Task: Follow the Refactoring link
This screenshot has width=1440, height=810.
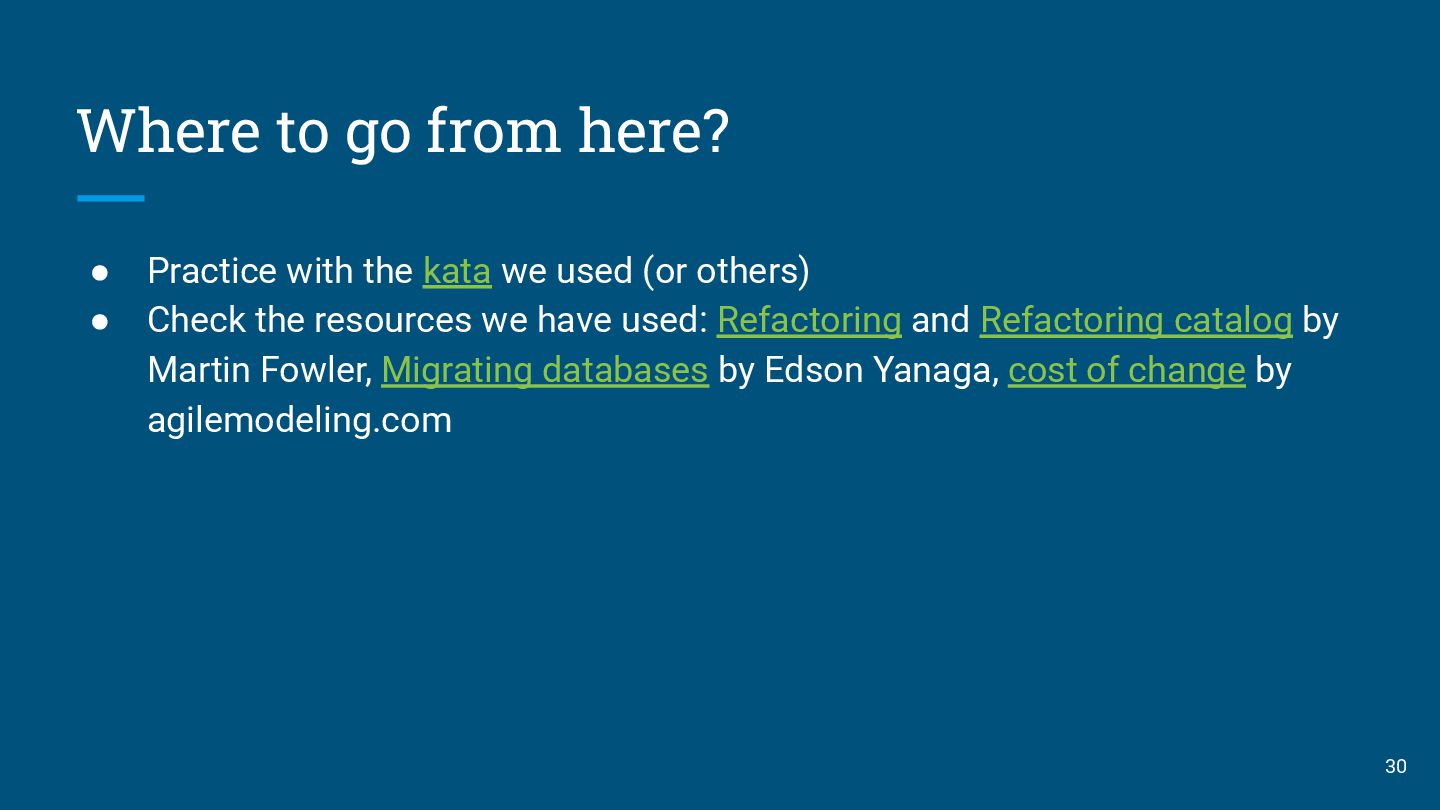Action: pos(809,320)
